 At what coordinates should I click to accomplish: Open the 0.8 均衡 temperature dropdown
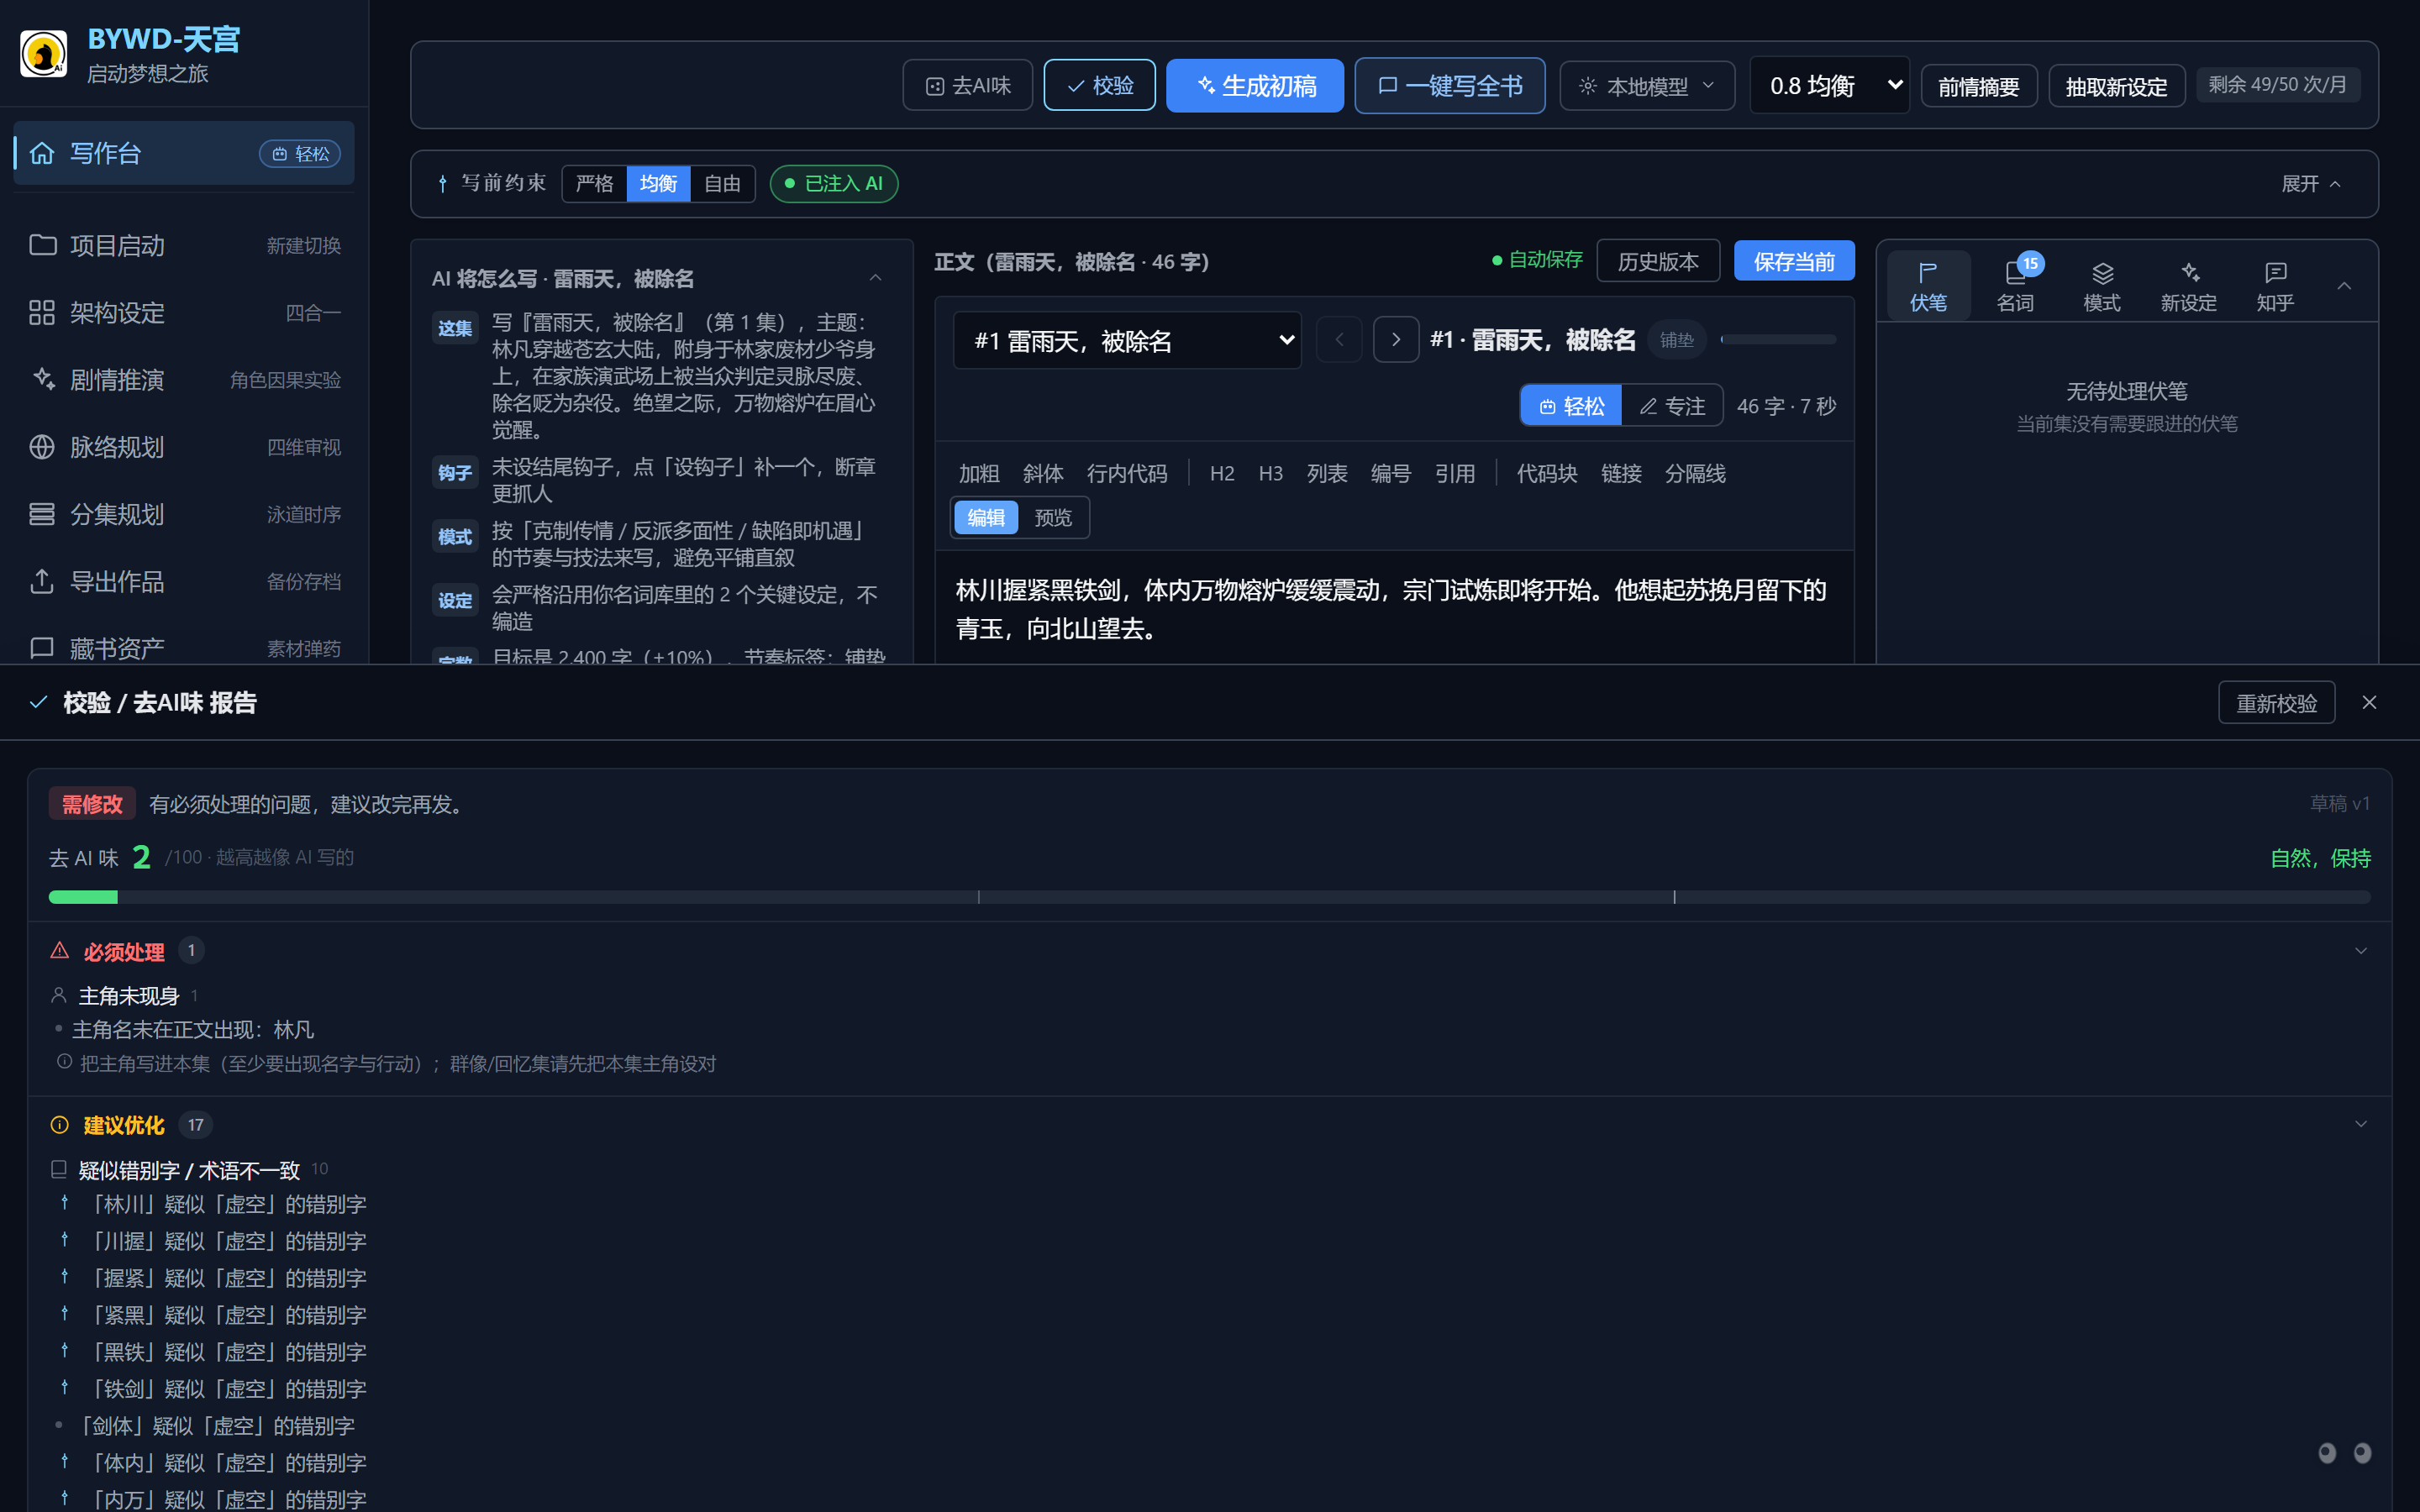coord(1830,86)
